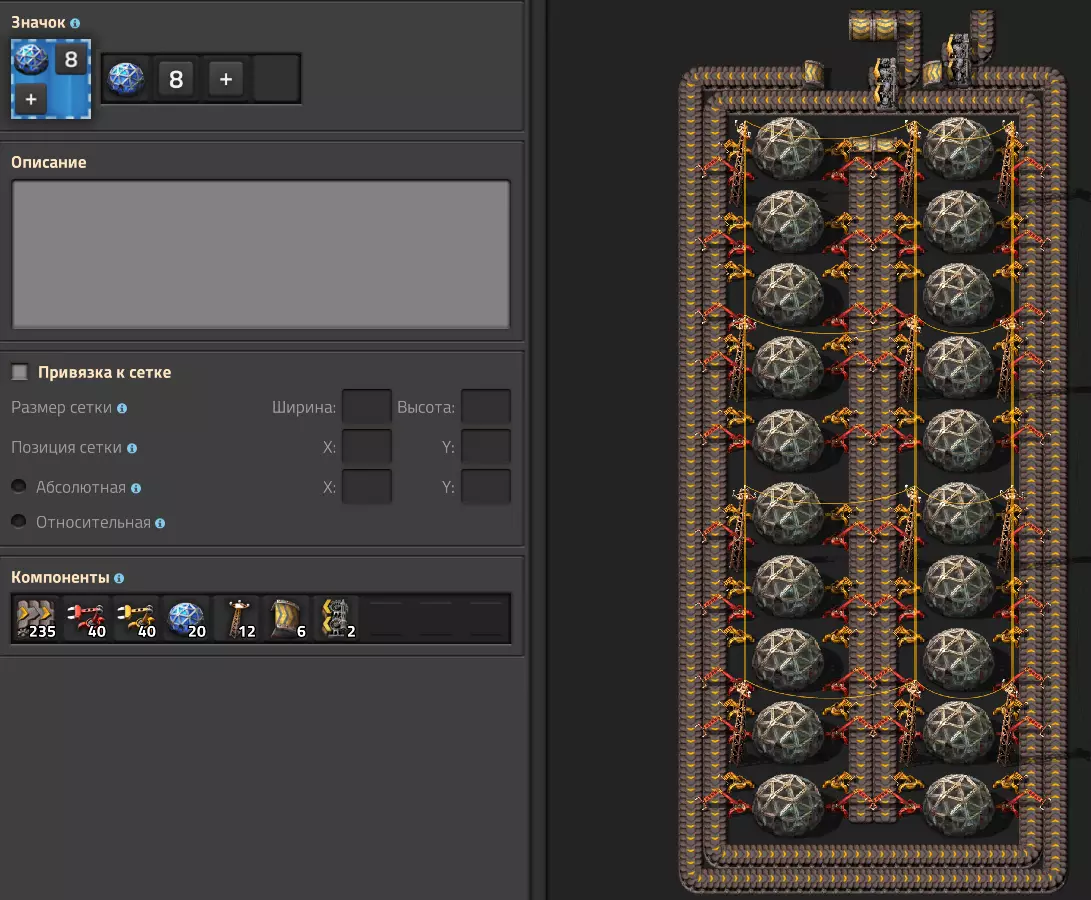Select the blue sphere icon in icon row
The image size is (1091, 900).
click(x=126, y=79)
